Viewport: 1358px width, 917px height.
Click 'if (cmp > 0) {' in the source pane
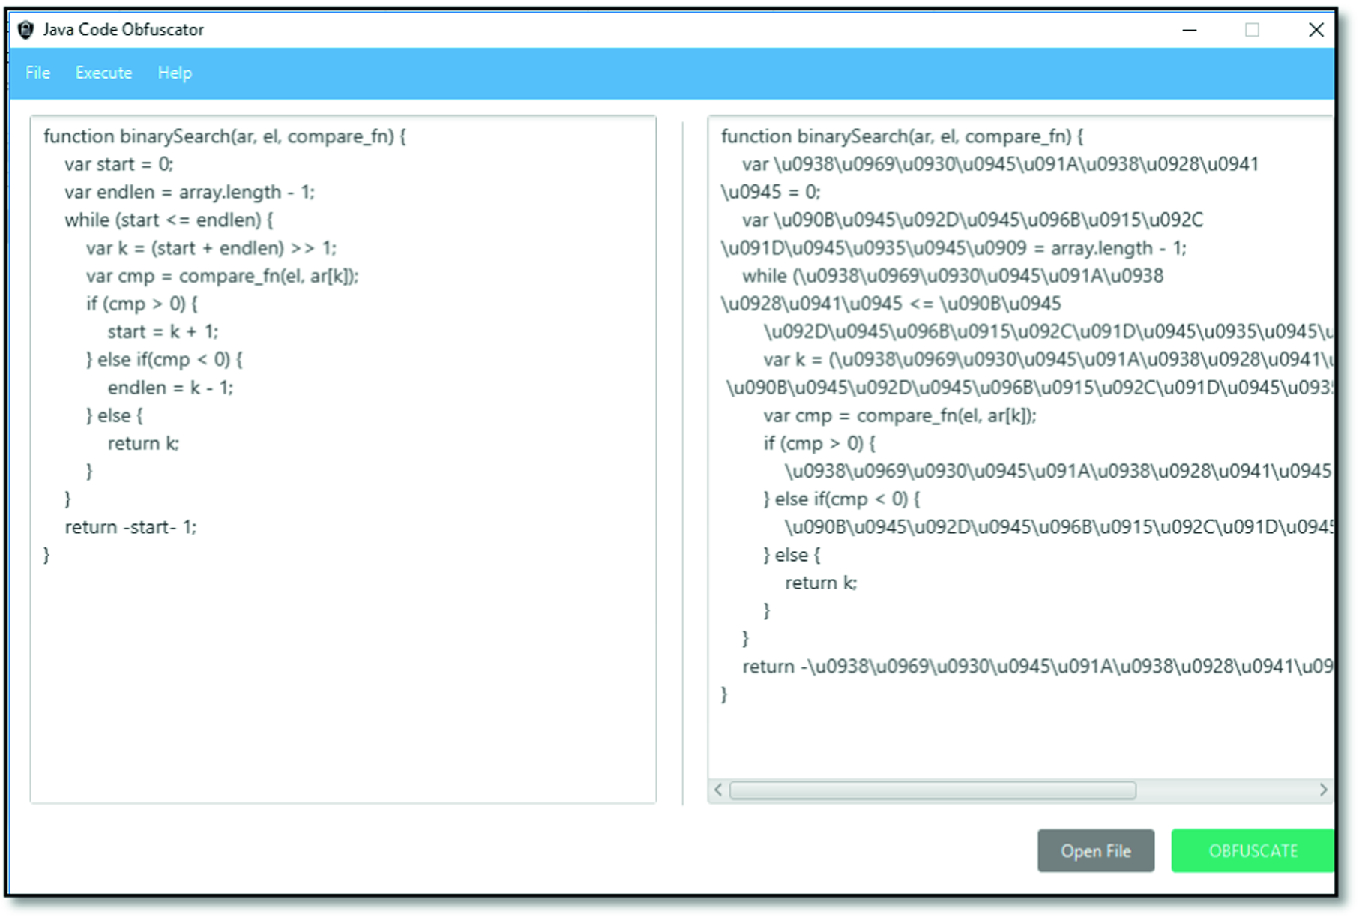[142, 304]
